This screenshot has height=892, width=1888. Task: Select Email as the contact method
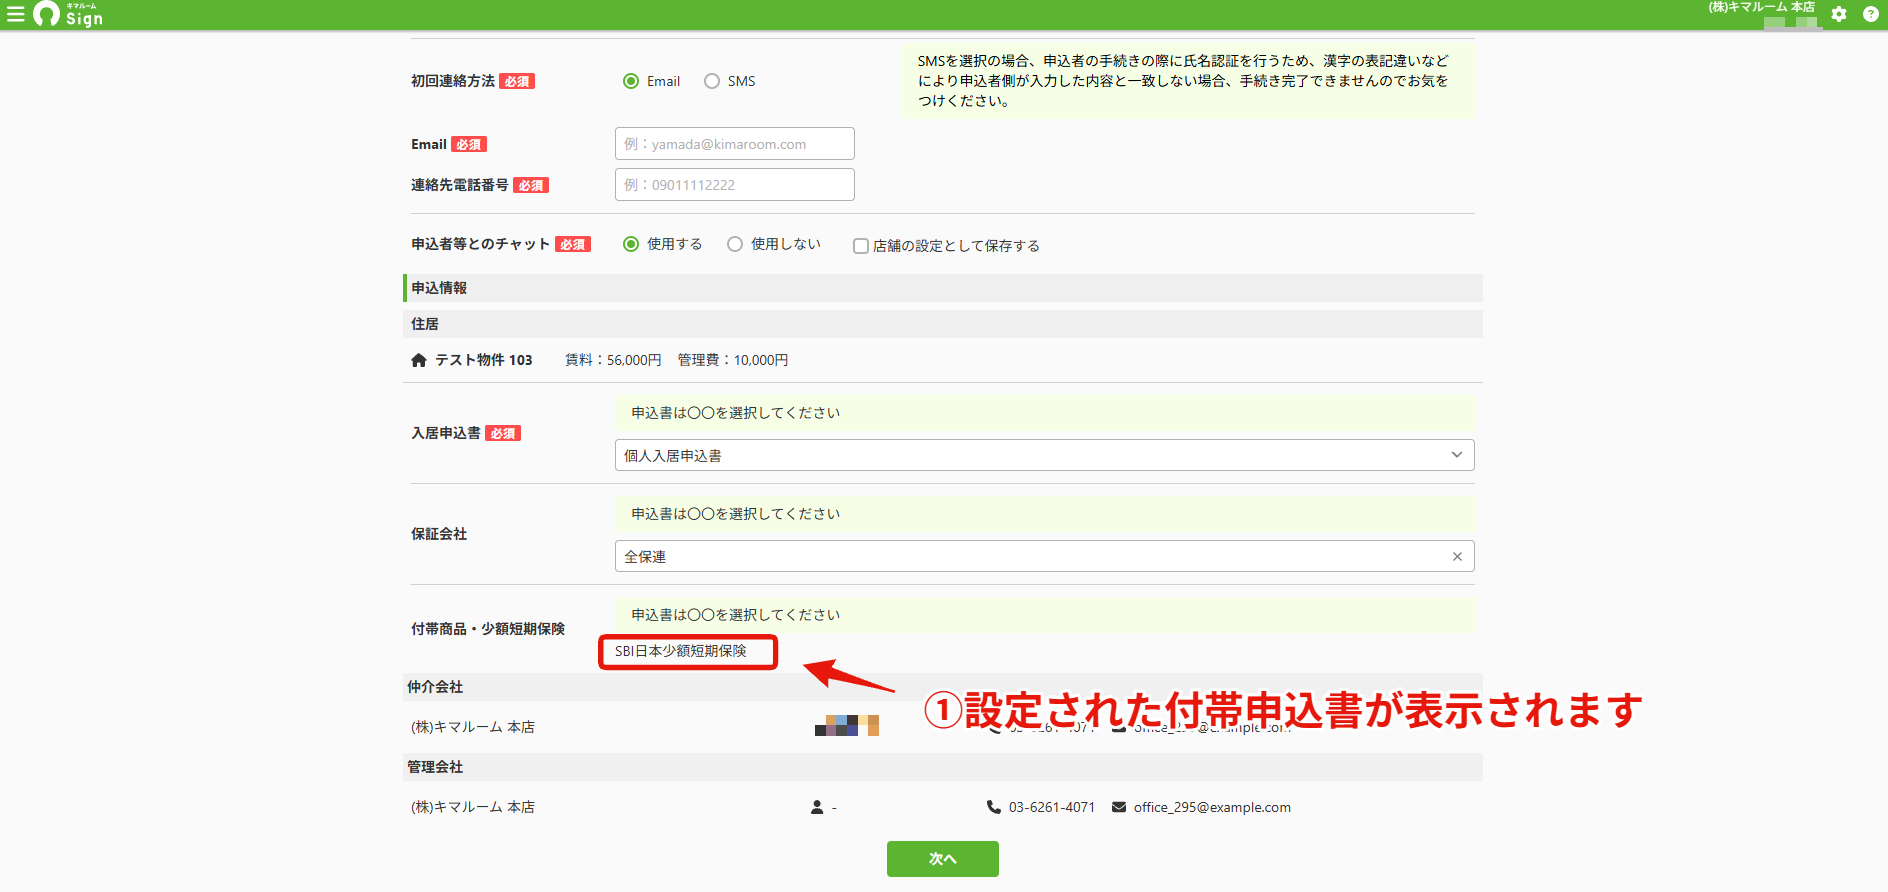[631, 81]
